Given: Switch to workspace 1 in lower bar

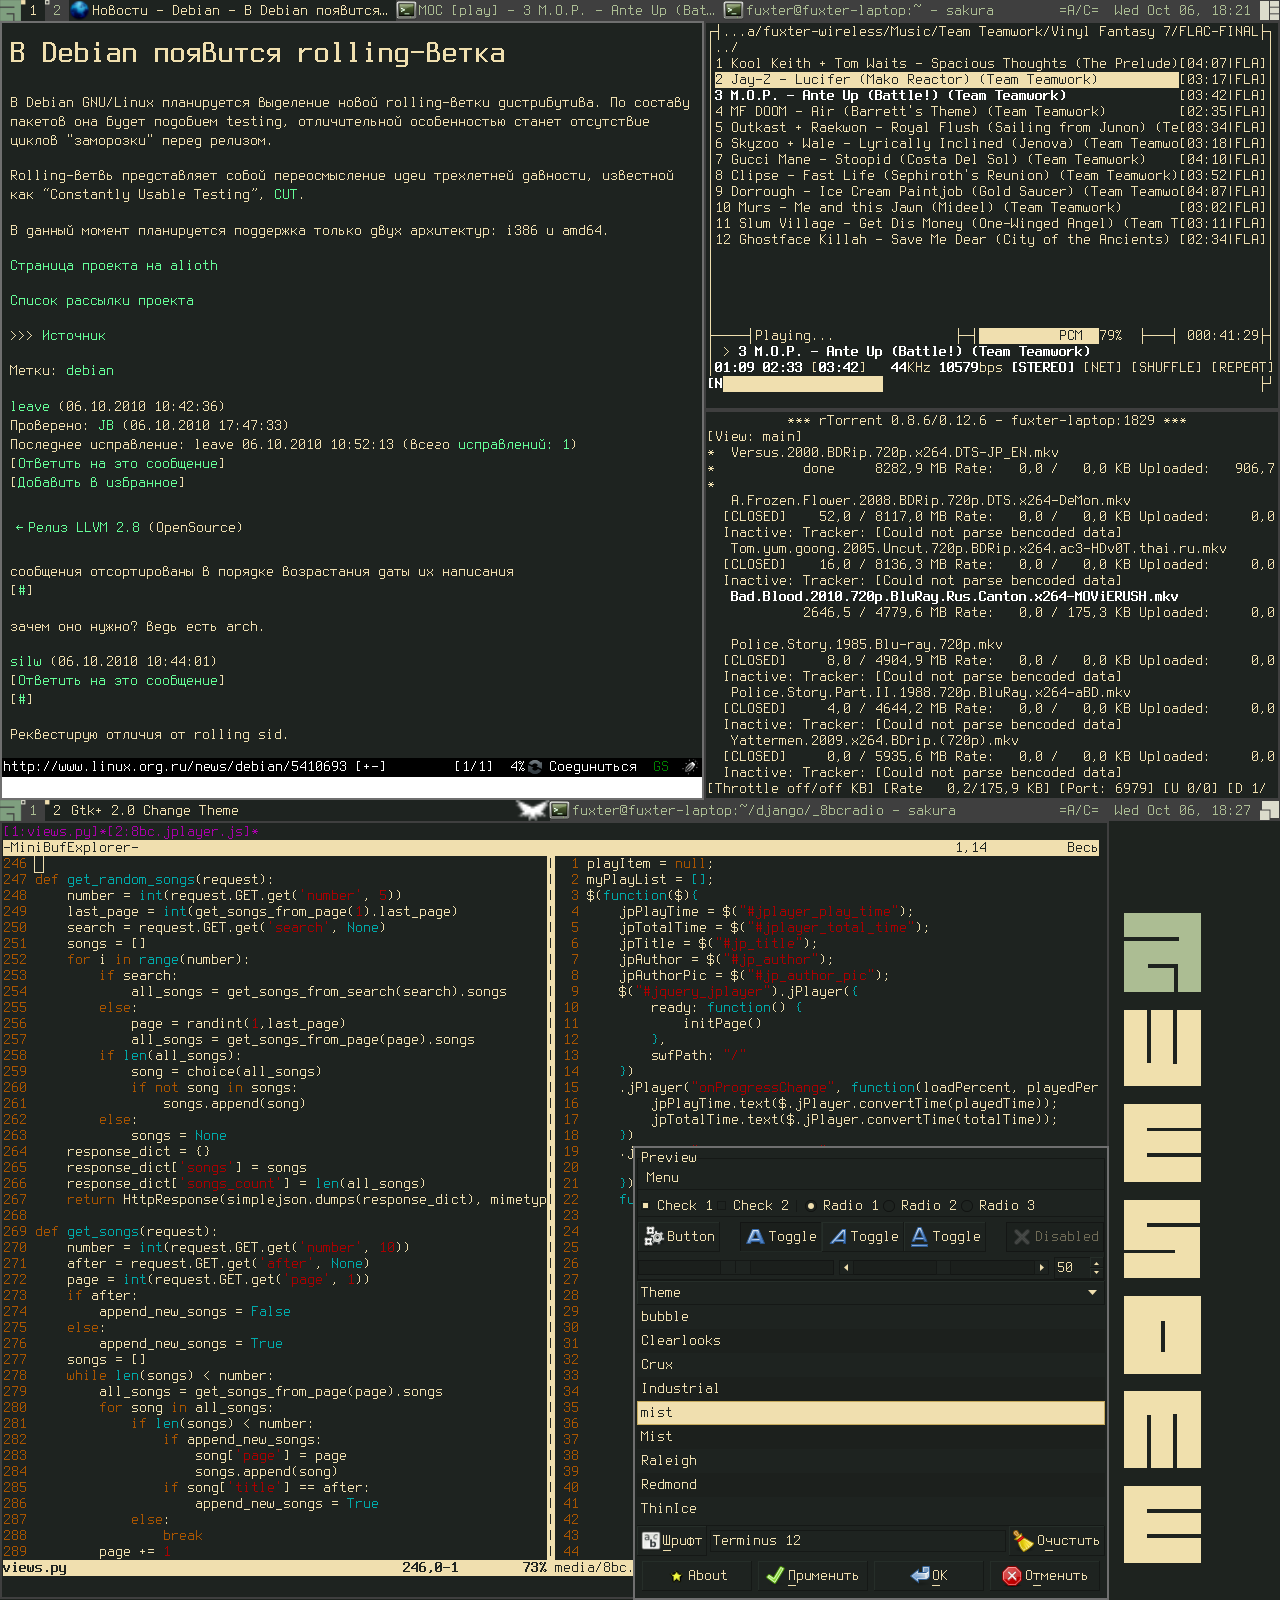Looking at the screenshot, I should point(33,810).
